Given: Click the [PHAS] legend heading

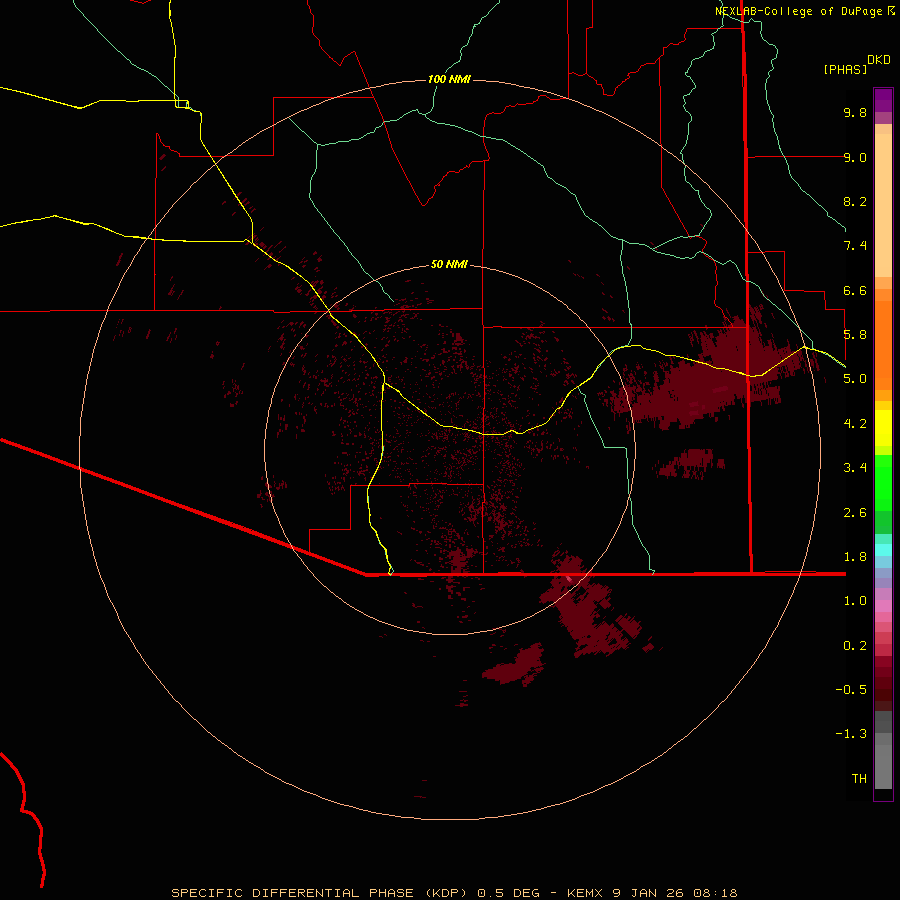Looking at the screenshot, I should (x=845, y=69).
